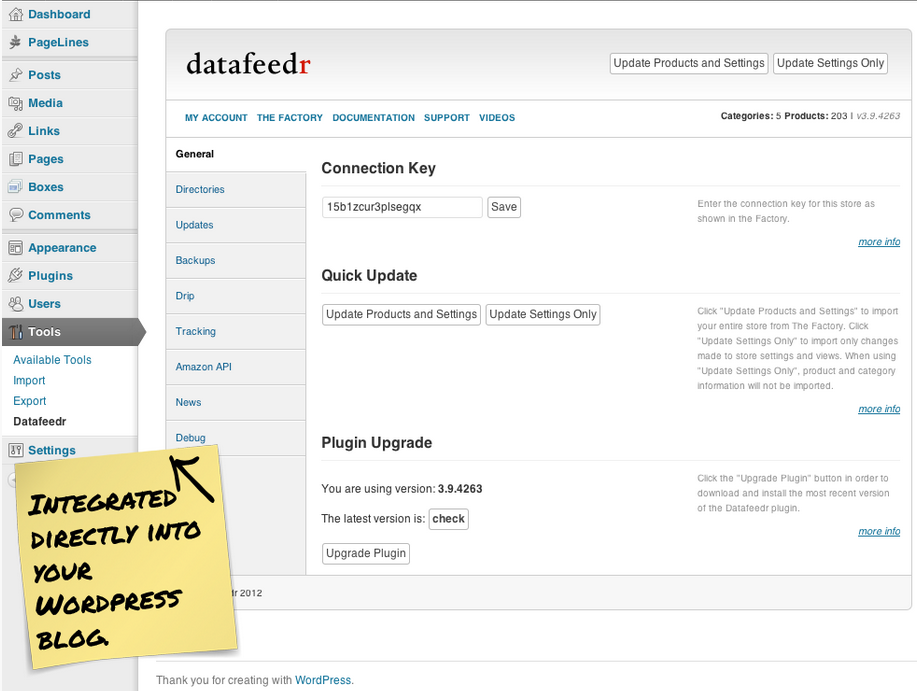The width and height of the screenshot is (917, 691).
Task: Open the Boxes menu item
Action: (x=46, y=187)
